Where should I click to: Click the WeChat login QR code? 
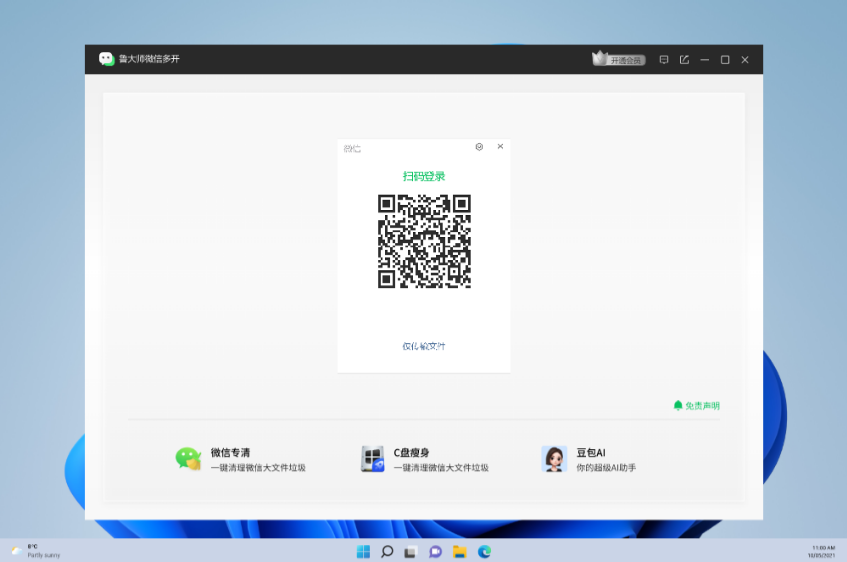click(424, 241)
